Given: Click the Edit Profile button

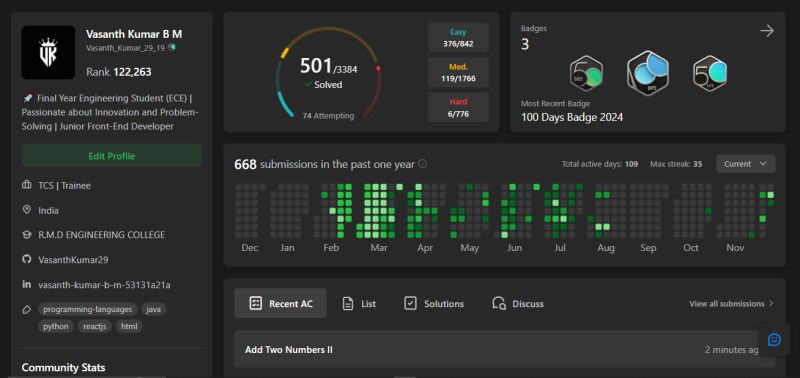Looking at the screenshot, I should click(x=112, y=156).
